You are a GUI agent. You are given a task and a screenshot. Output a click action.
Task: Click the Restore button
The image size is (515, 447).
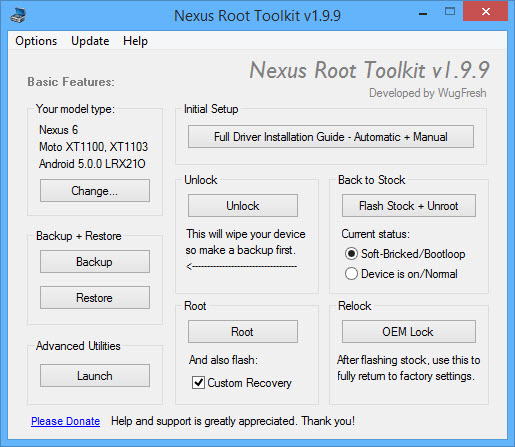coord(95,298)
